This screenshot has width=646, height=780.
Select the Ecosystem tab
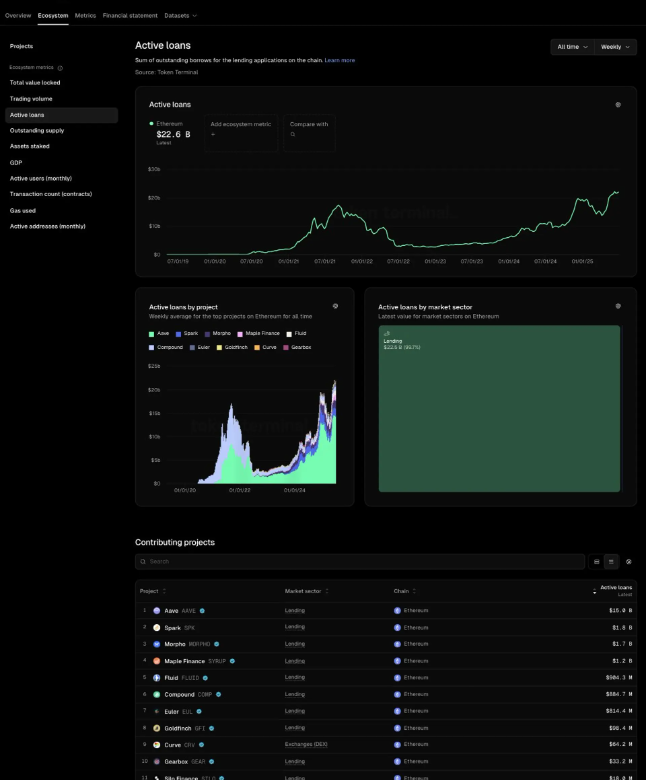click(53, 15)
